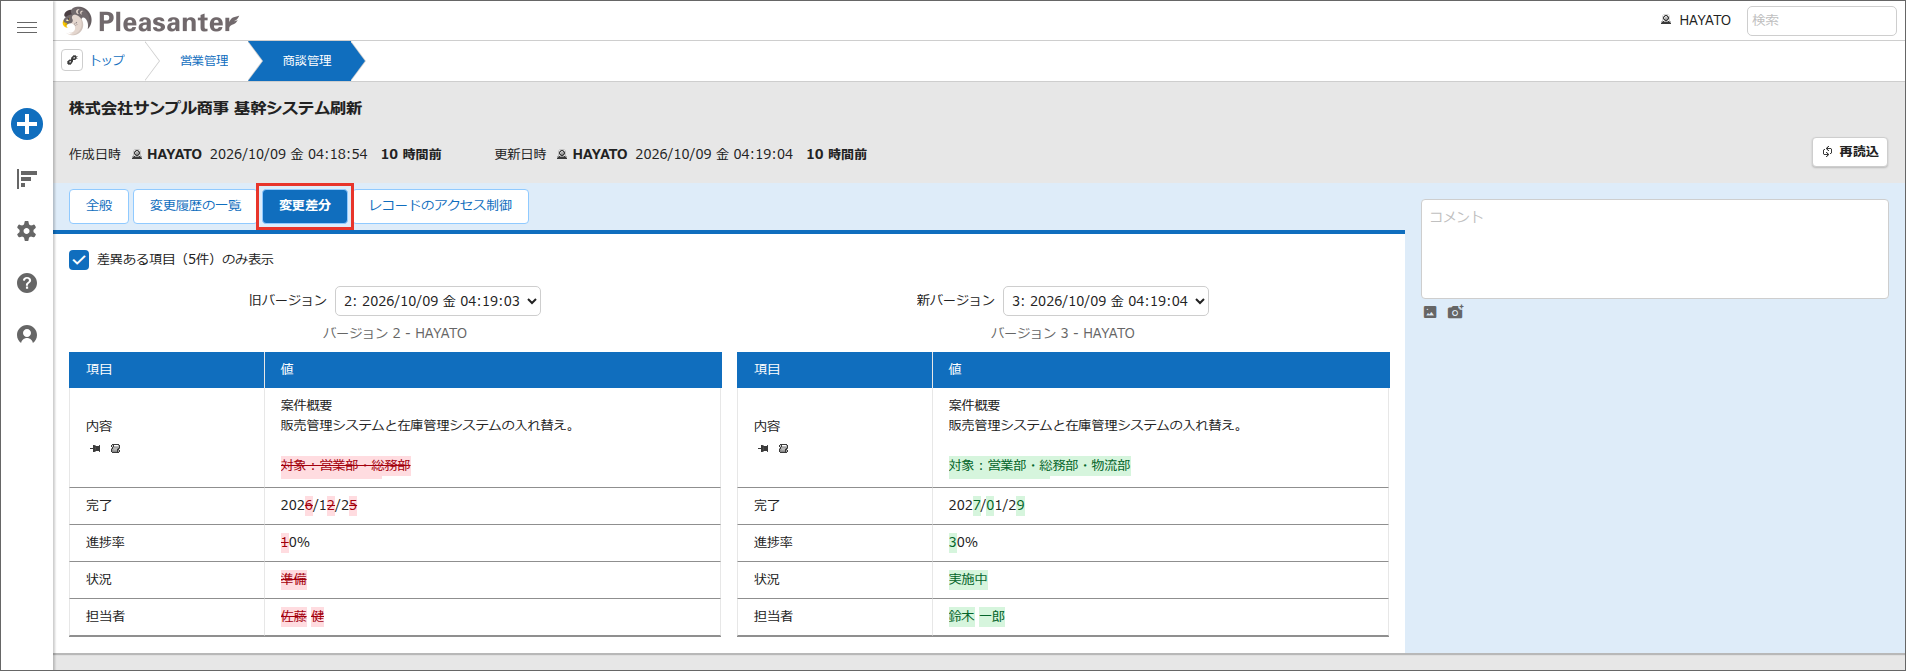Image resolution: width=1906 pixels, height=671 pixels.
Task: Click the 値 header of the new version table
Action: 1161,370
